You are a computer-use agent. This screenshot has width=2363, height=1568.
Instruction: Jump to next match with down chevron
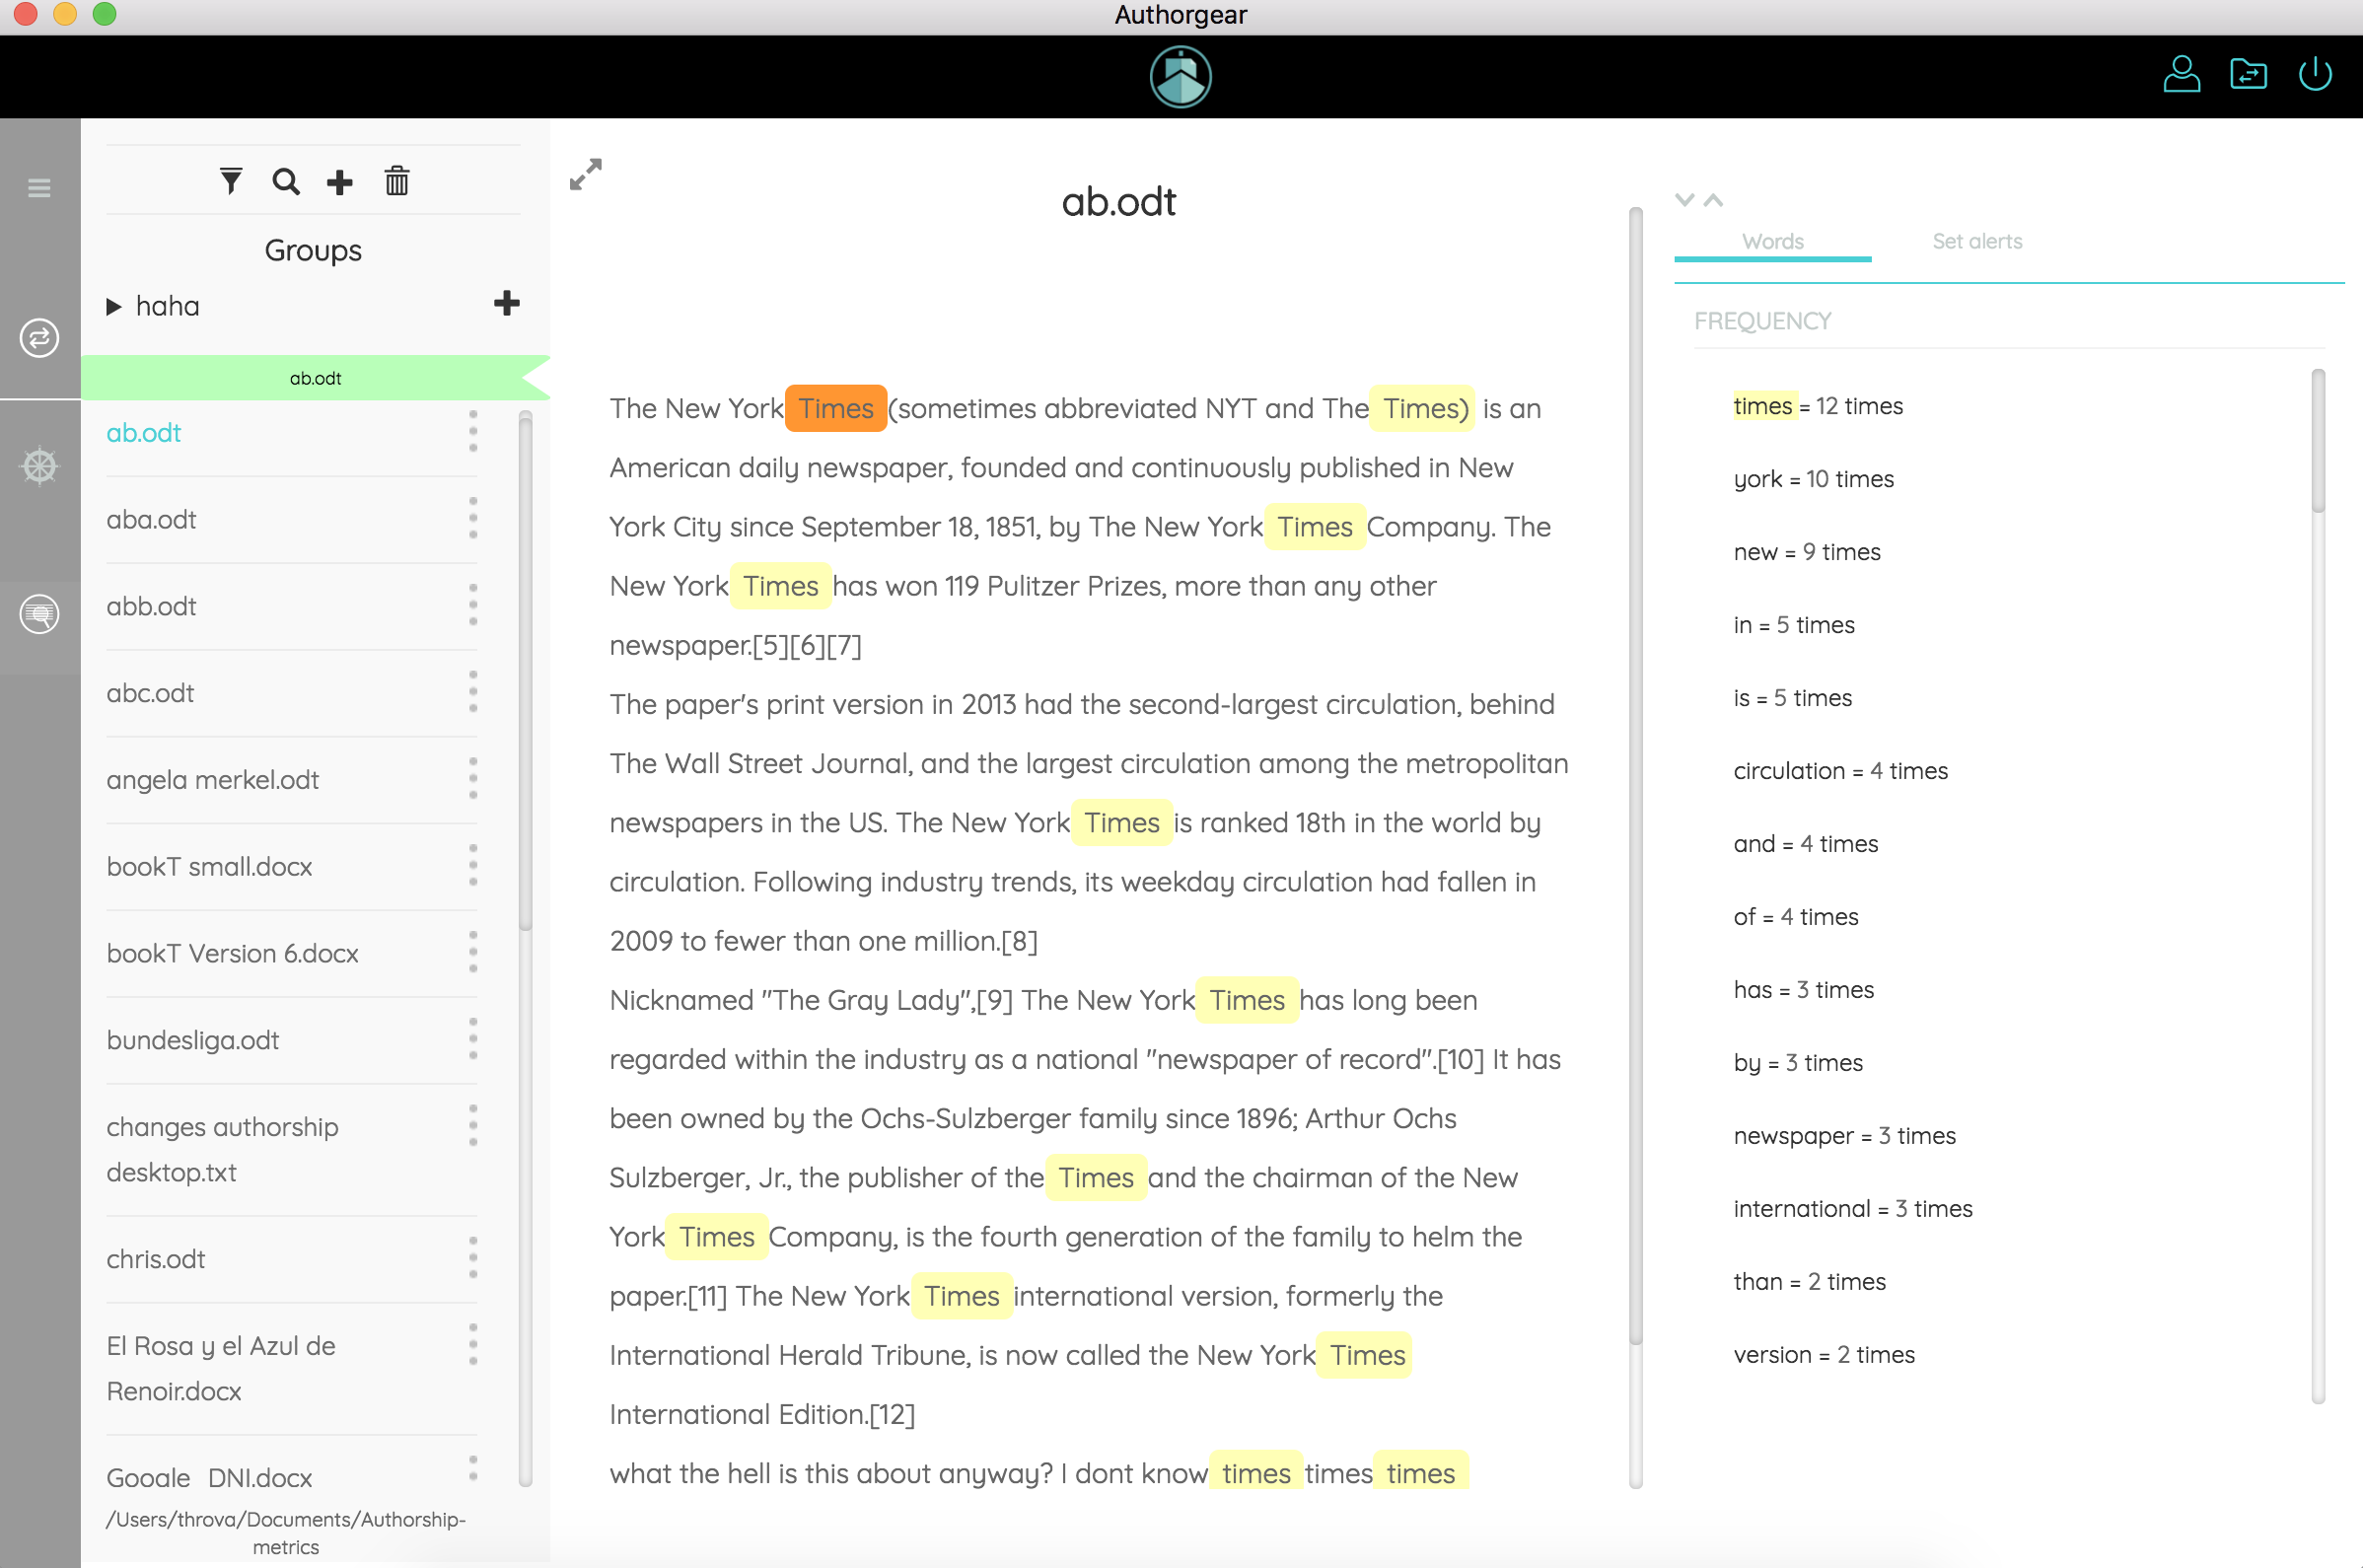[x=1685, y=199]
